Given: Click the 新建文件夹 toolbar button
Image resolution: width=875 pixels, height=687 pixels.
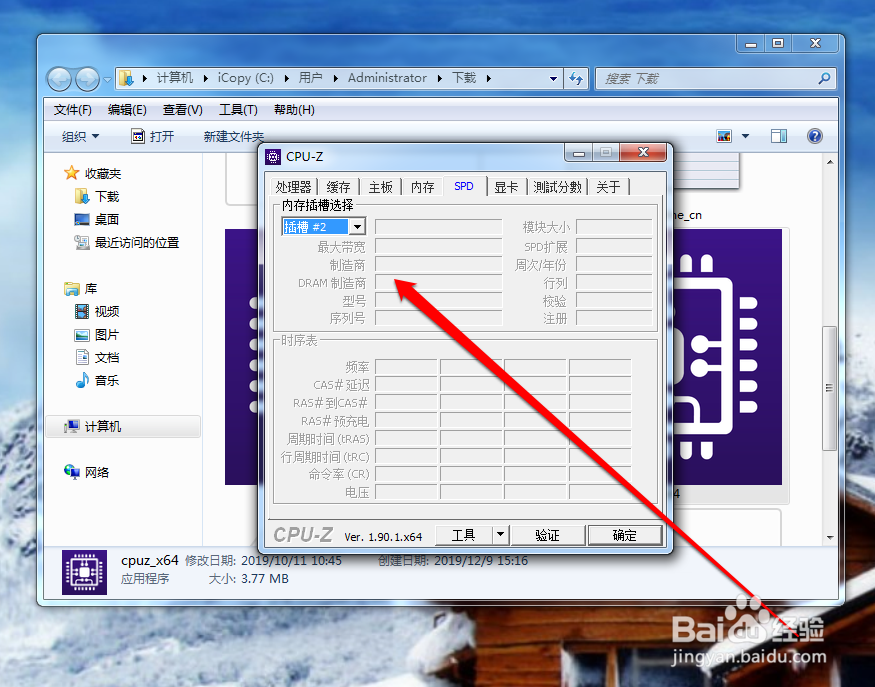Looking at the screenshot, I should click(233, 136).
